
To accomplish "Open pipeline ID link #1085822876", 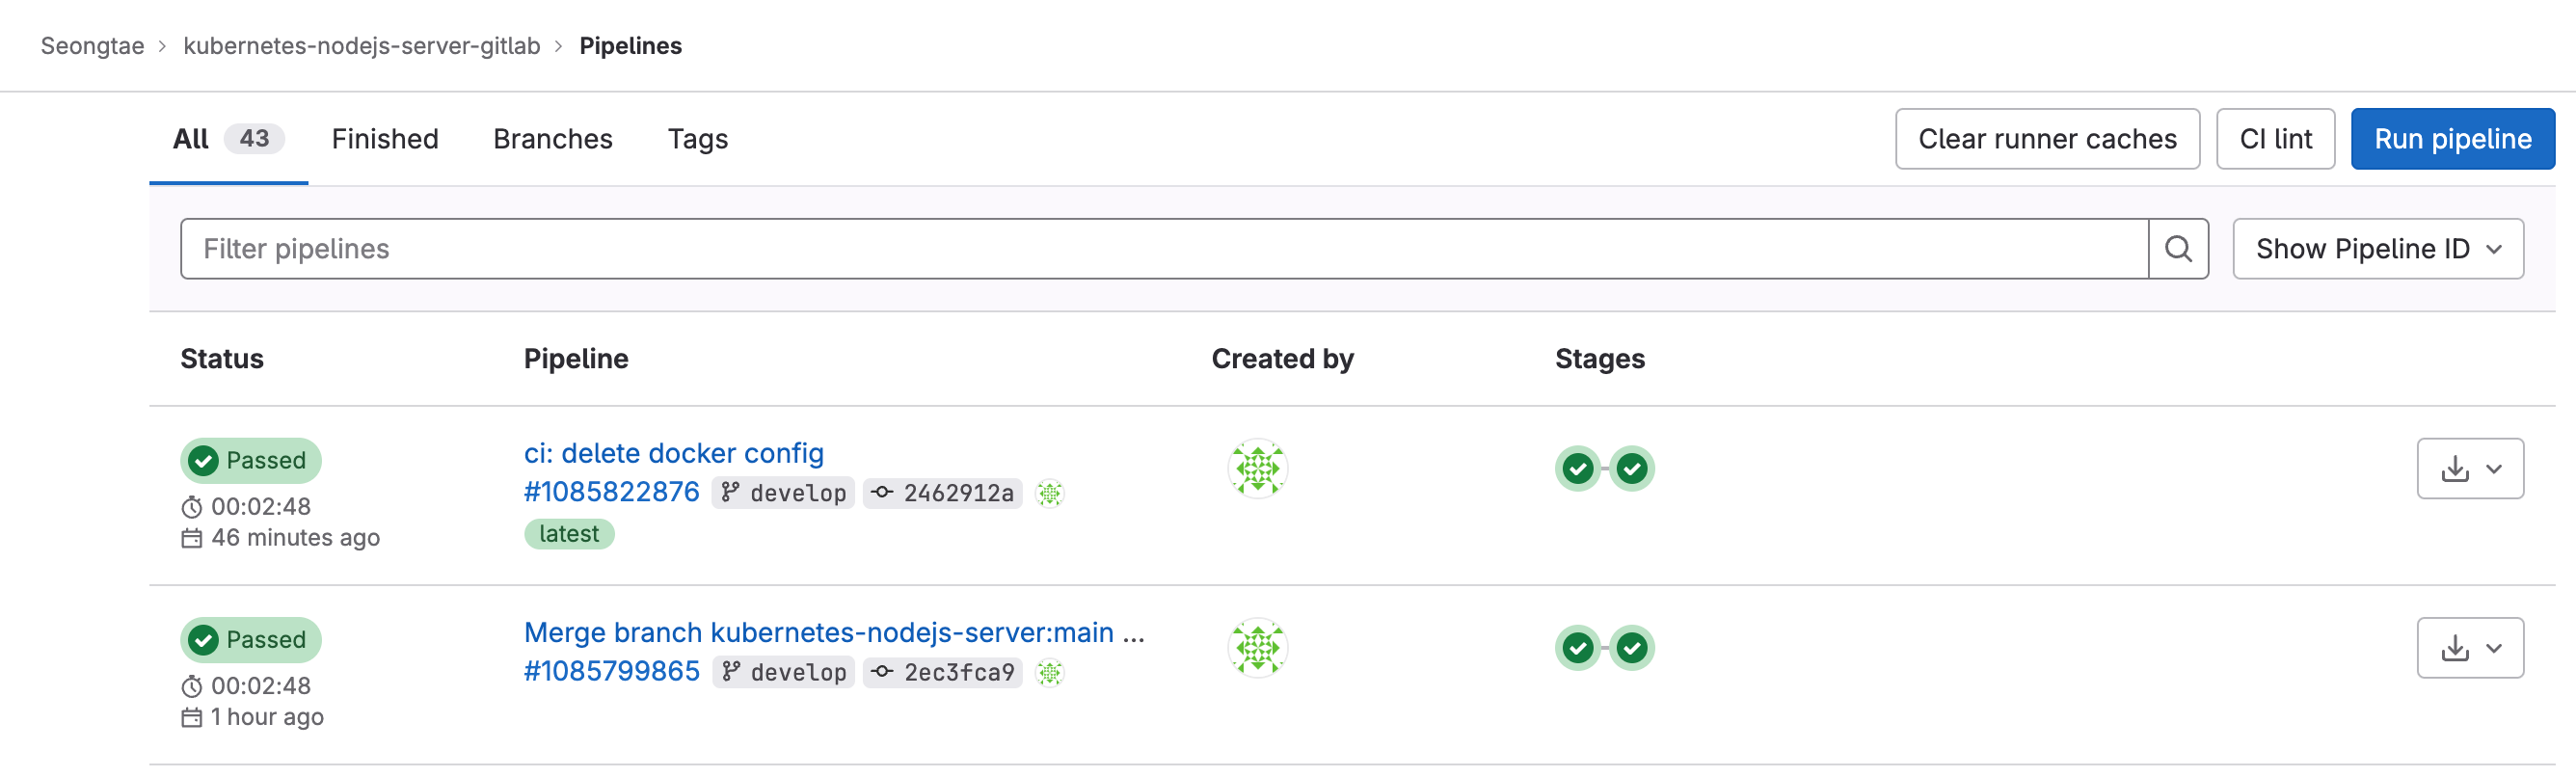I will tap(612, 492).
